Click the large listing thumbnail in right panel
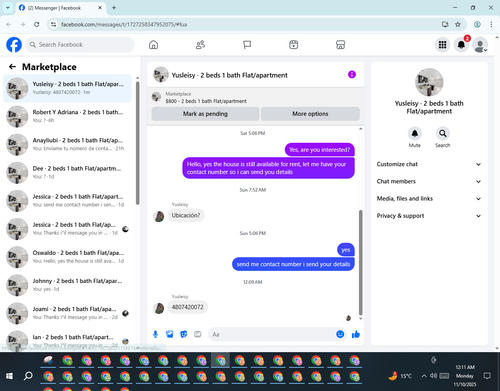500x391 pixels. tap(429, 82)
